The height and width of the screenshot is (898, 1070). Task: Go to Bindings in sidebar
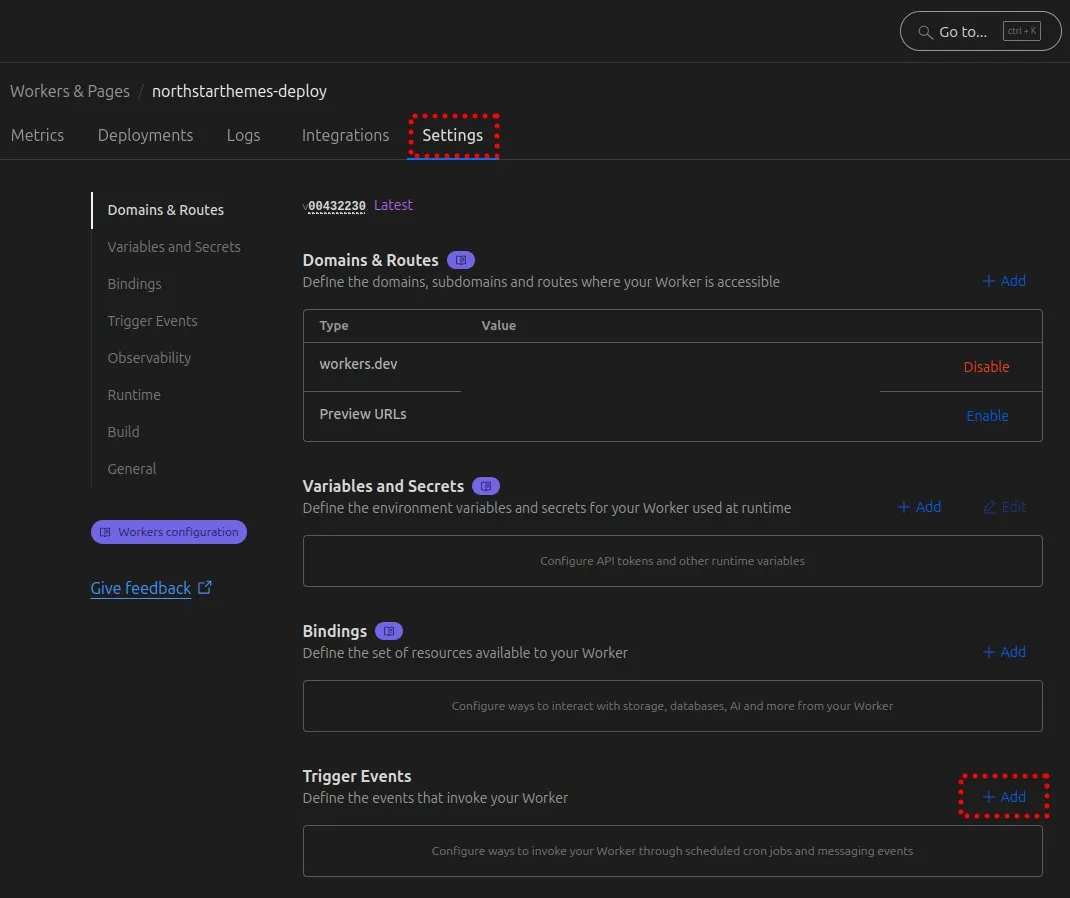point(134,284)
